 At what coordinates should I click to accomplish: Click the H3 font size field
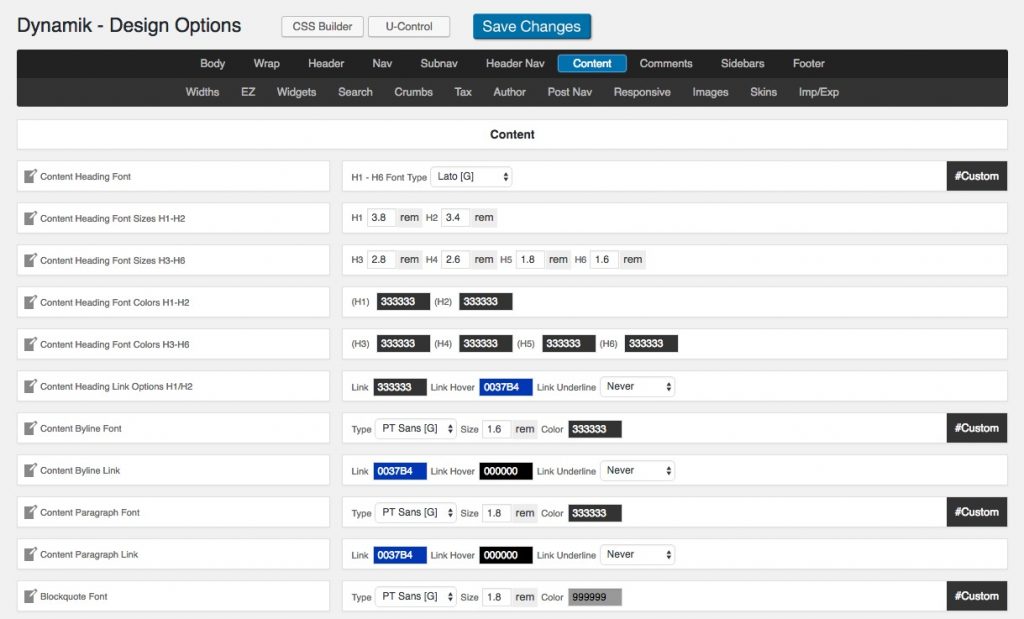(381, 259)
